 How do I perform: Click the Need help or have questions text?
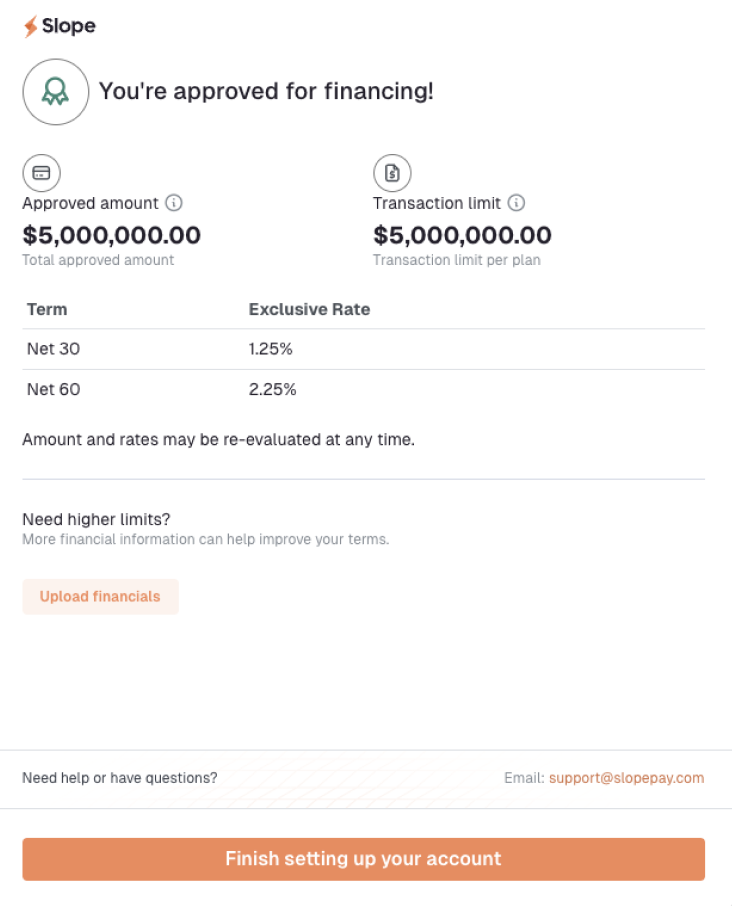click(x=119, y=778)
